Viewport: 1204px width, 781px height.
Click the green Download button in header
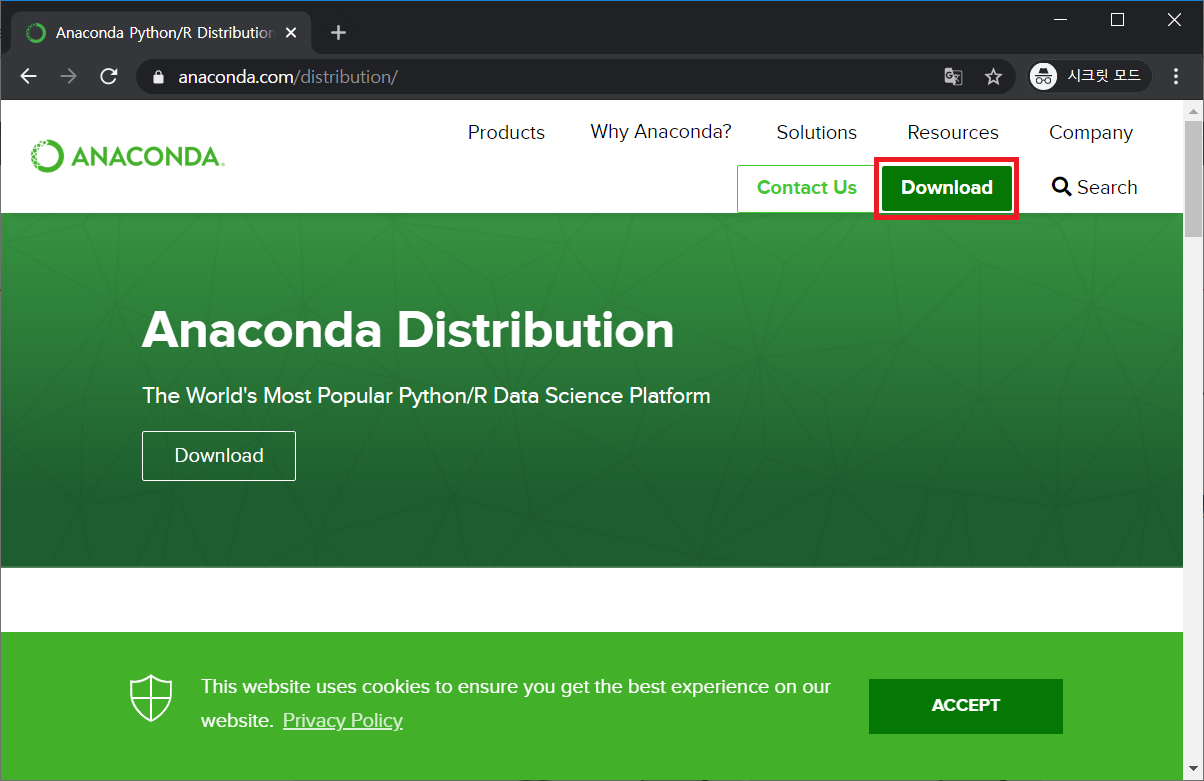(947, 188)
